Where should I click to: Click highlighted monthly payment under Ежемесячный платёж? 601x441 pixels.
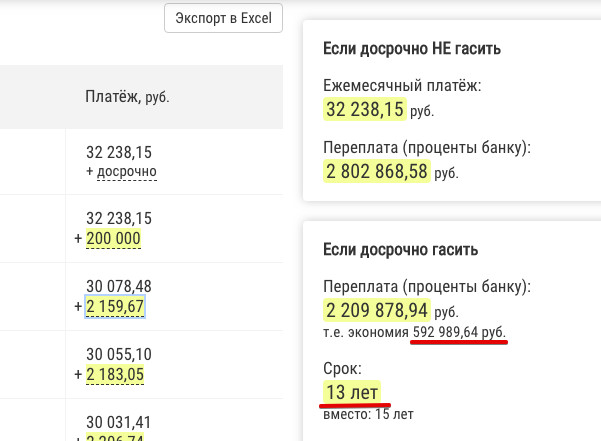(364, 109)
